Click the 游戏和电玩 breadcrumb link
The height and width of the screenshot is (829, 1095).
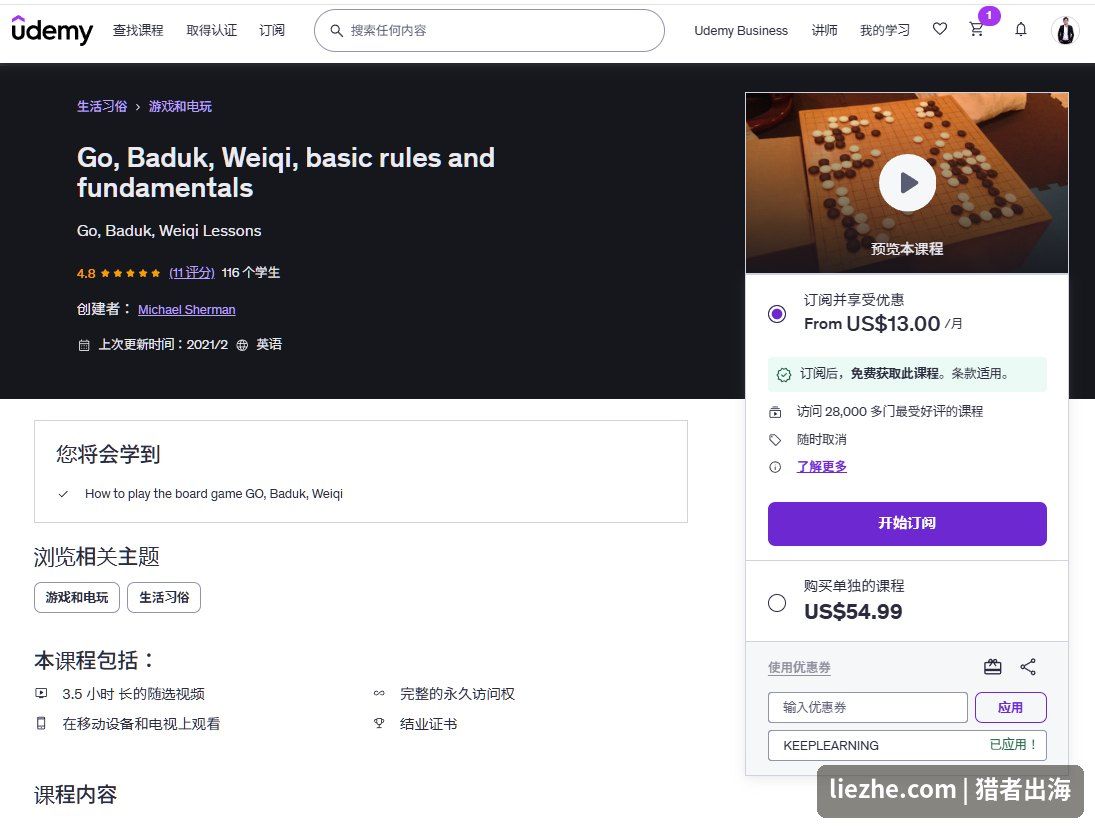pyautogui.click(x=180, y=106)
